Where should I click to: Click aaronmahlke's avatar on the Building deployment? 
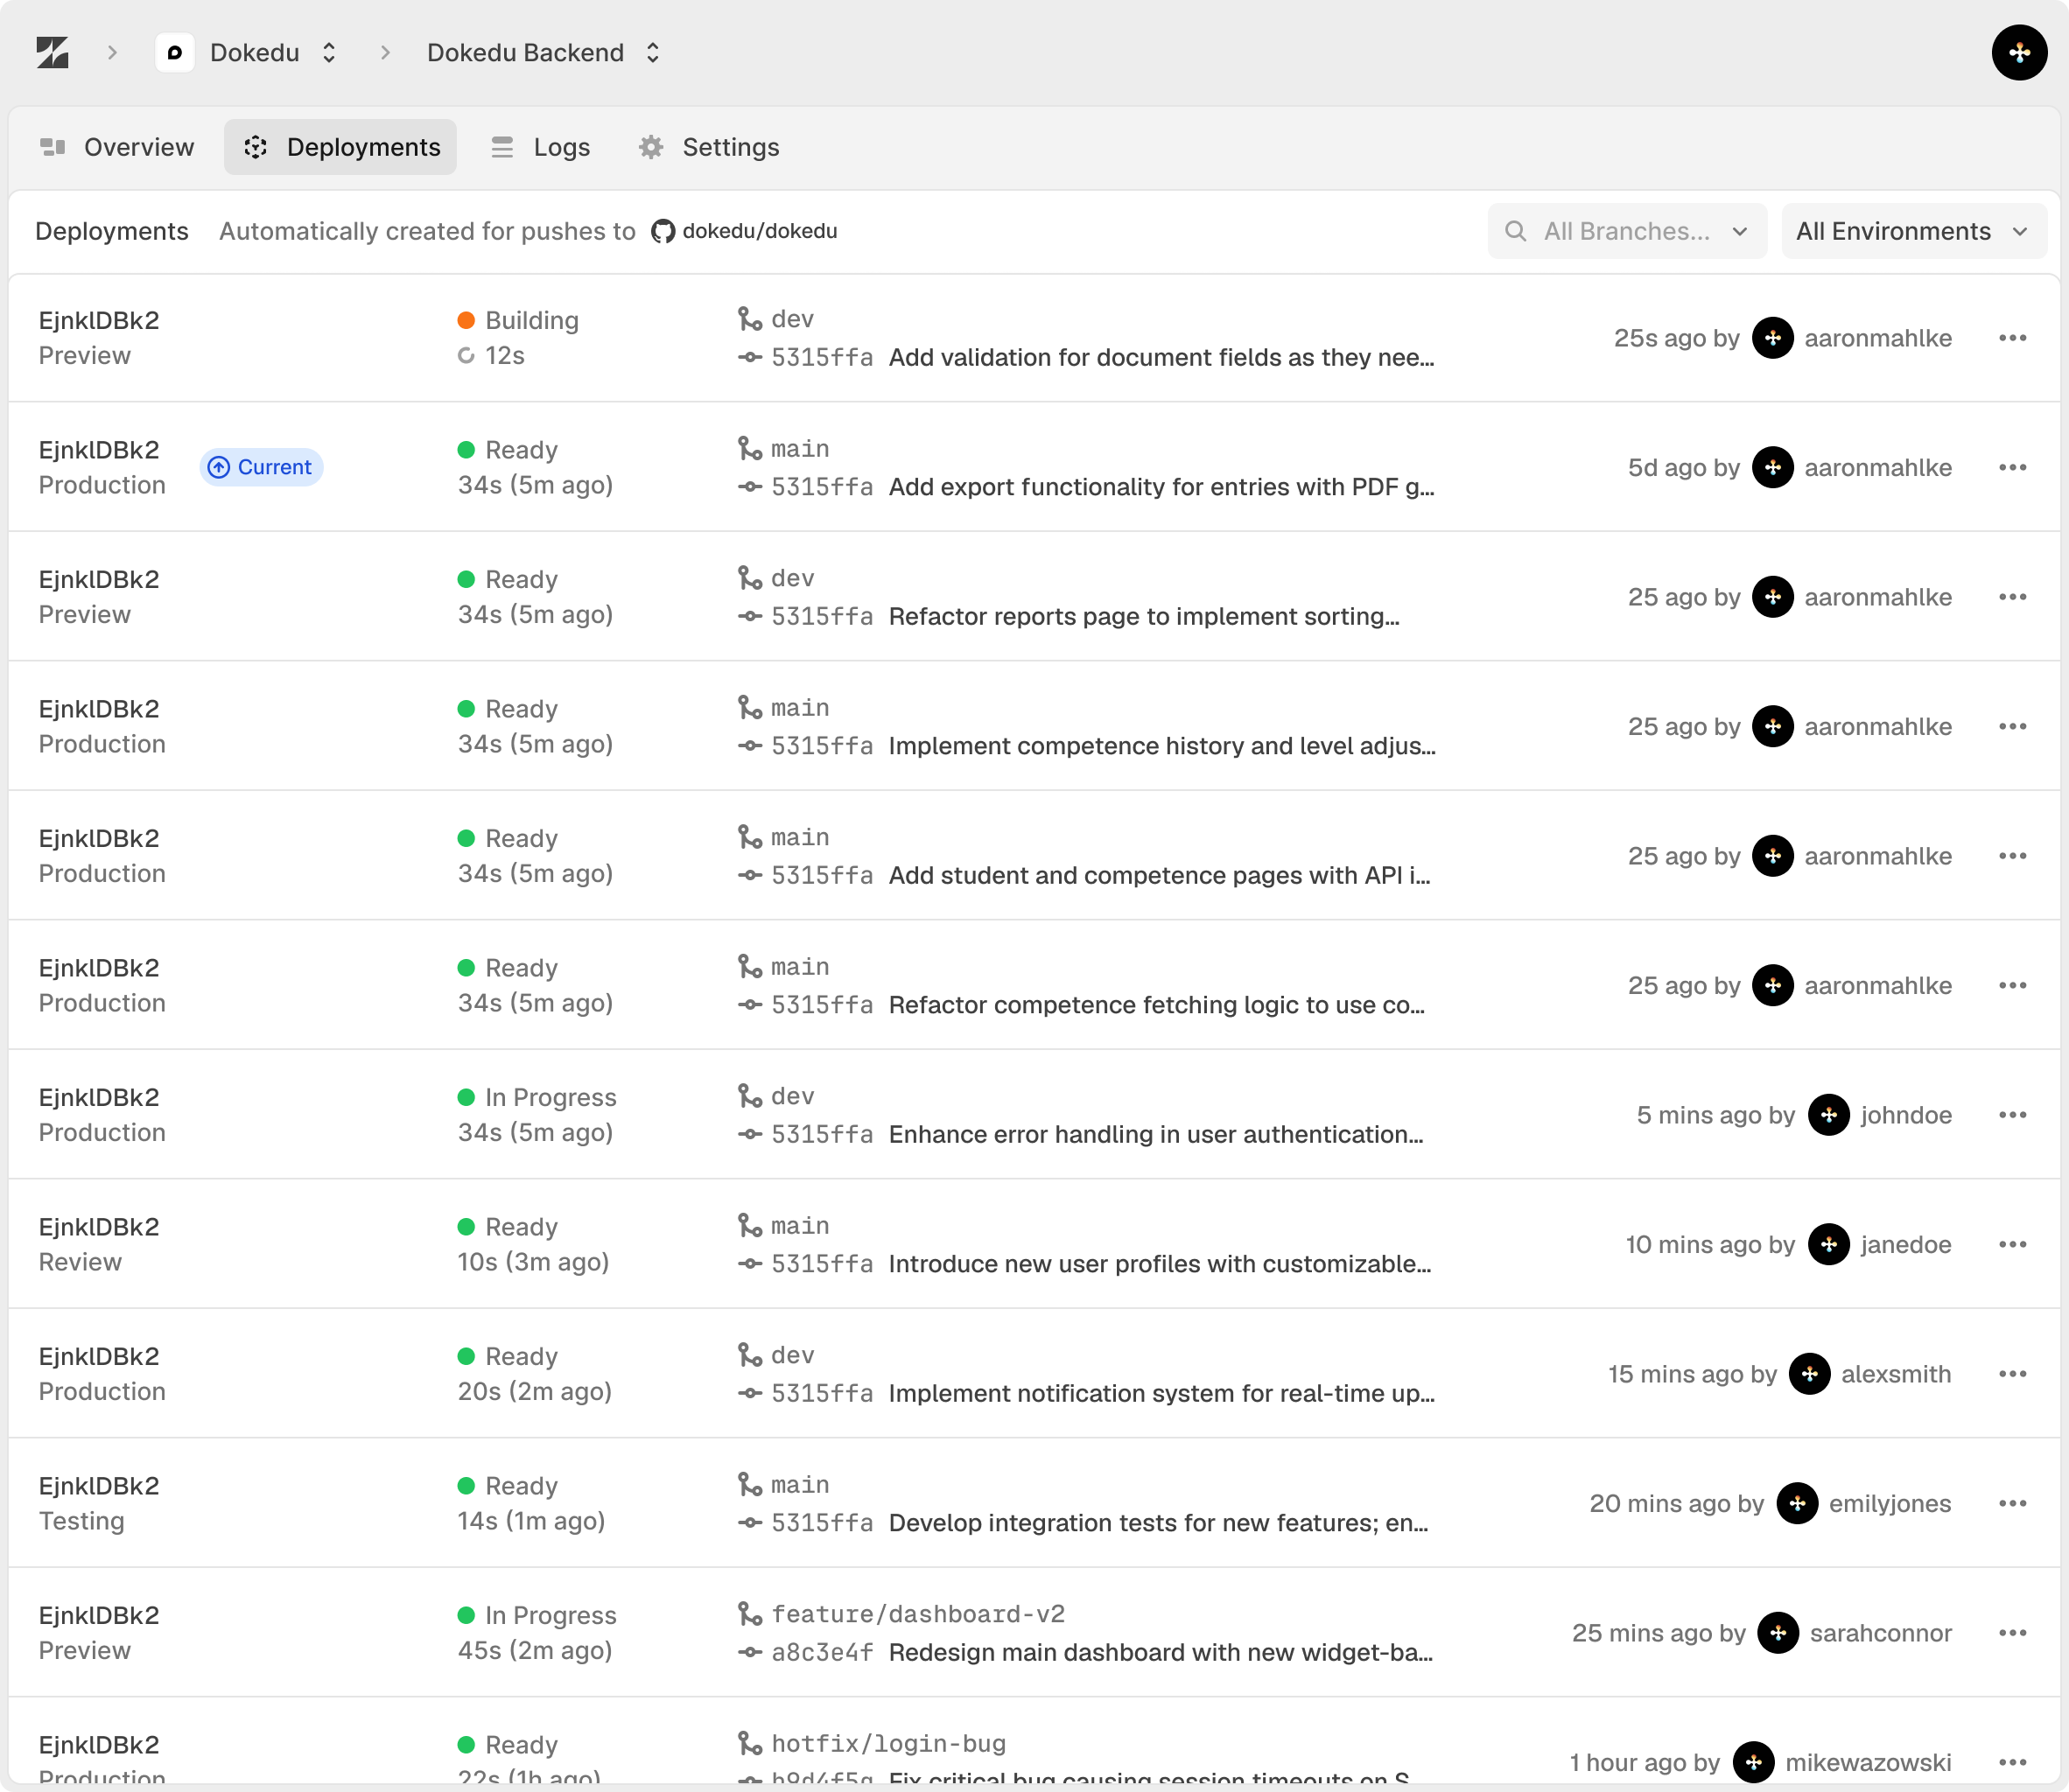click(1773, 338)
